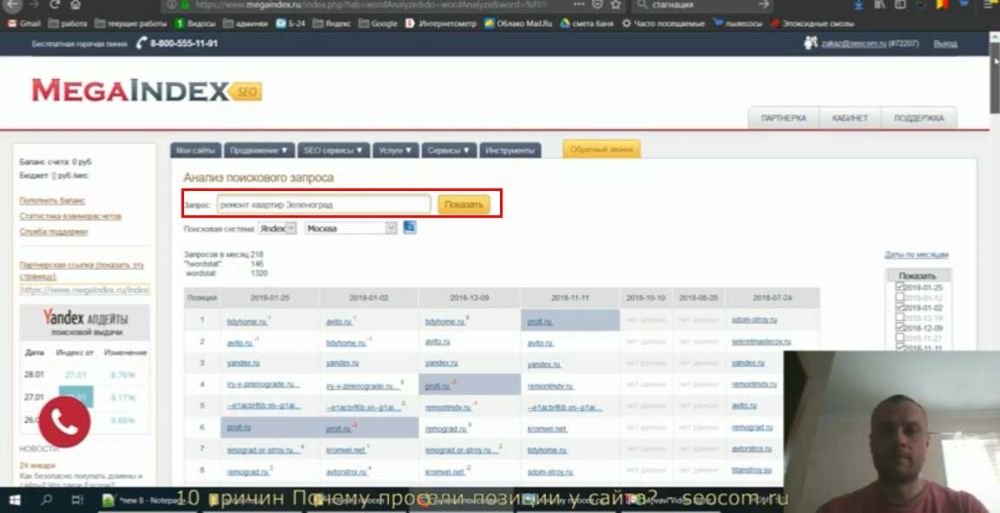Click the red phone callback icon
Viewport: 1000px width, 513px height.
65,423
